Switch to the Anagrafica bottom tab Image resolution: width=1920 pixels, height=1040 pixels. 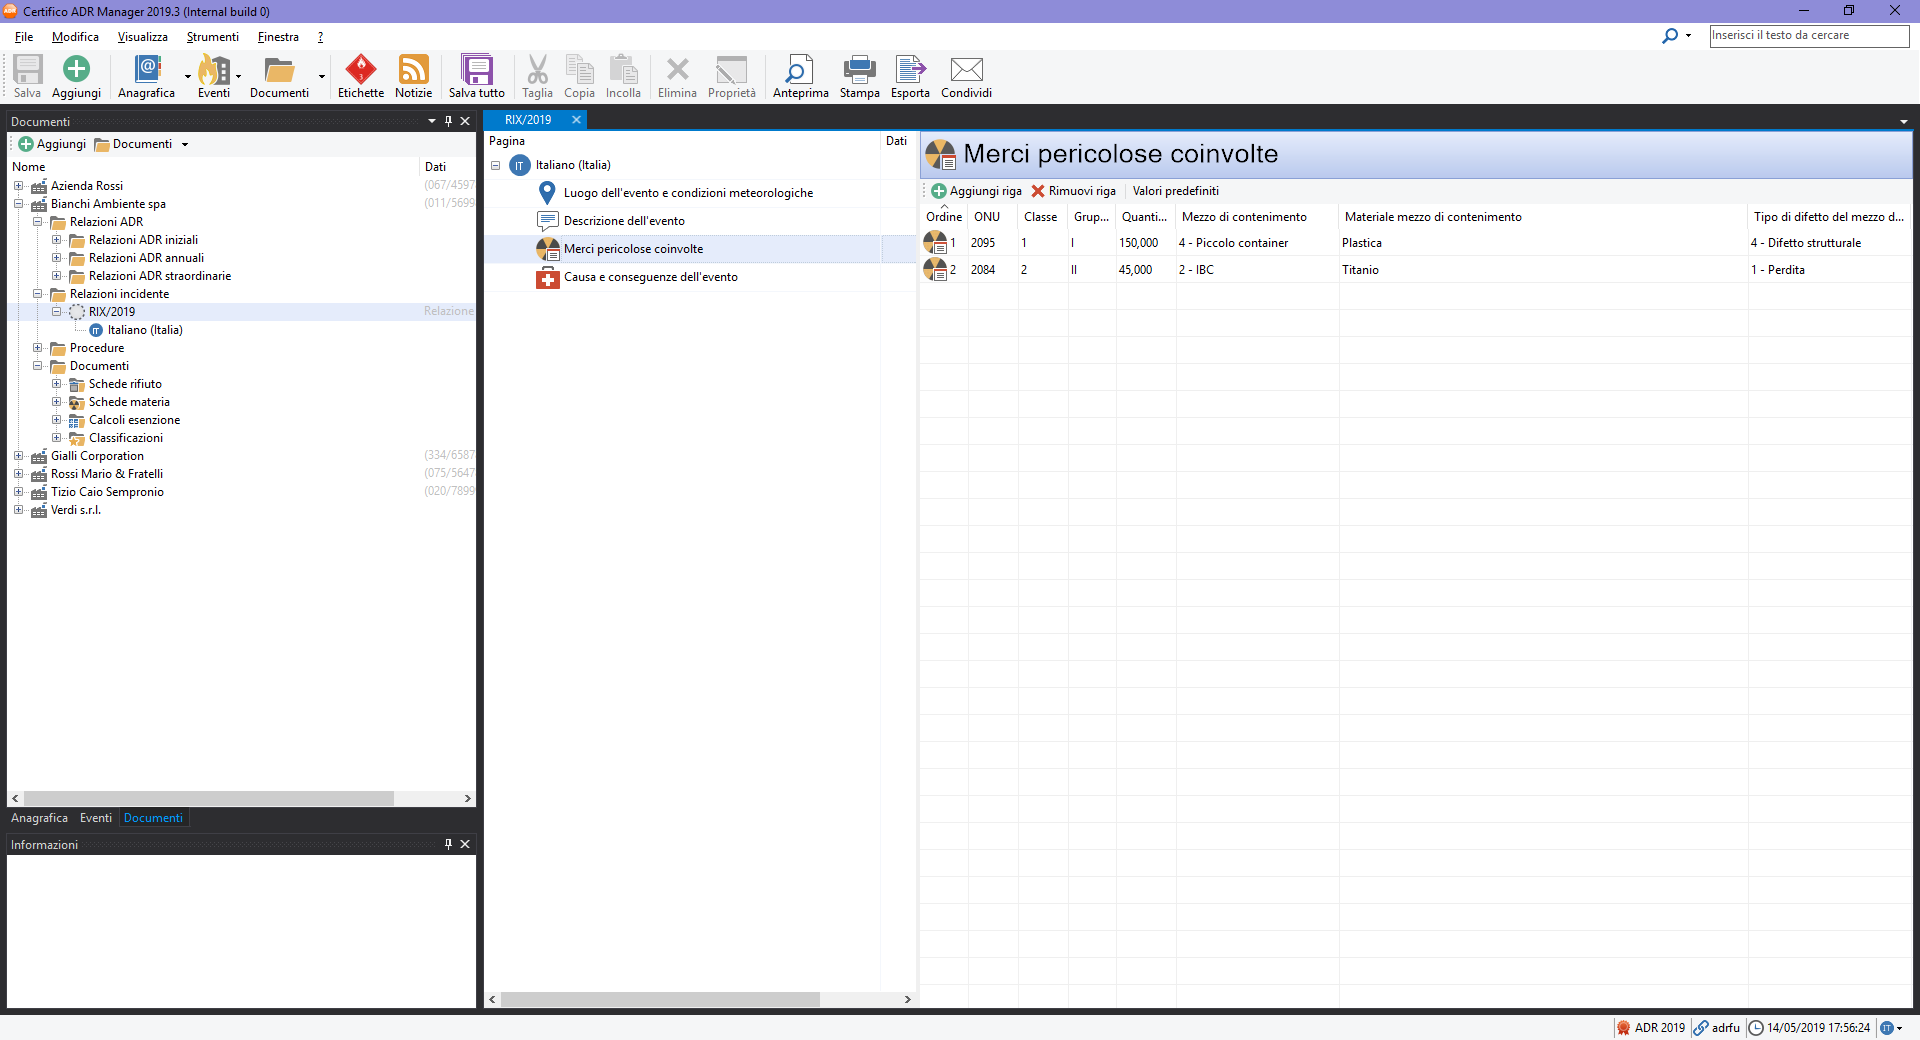point(39,818)
